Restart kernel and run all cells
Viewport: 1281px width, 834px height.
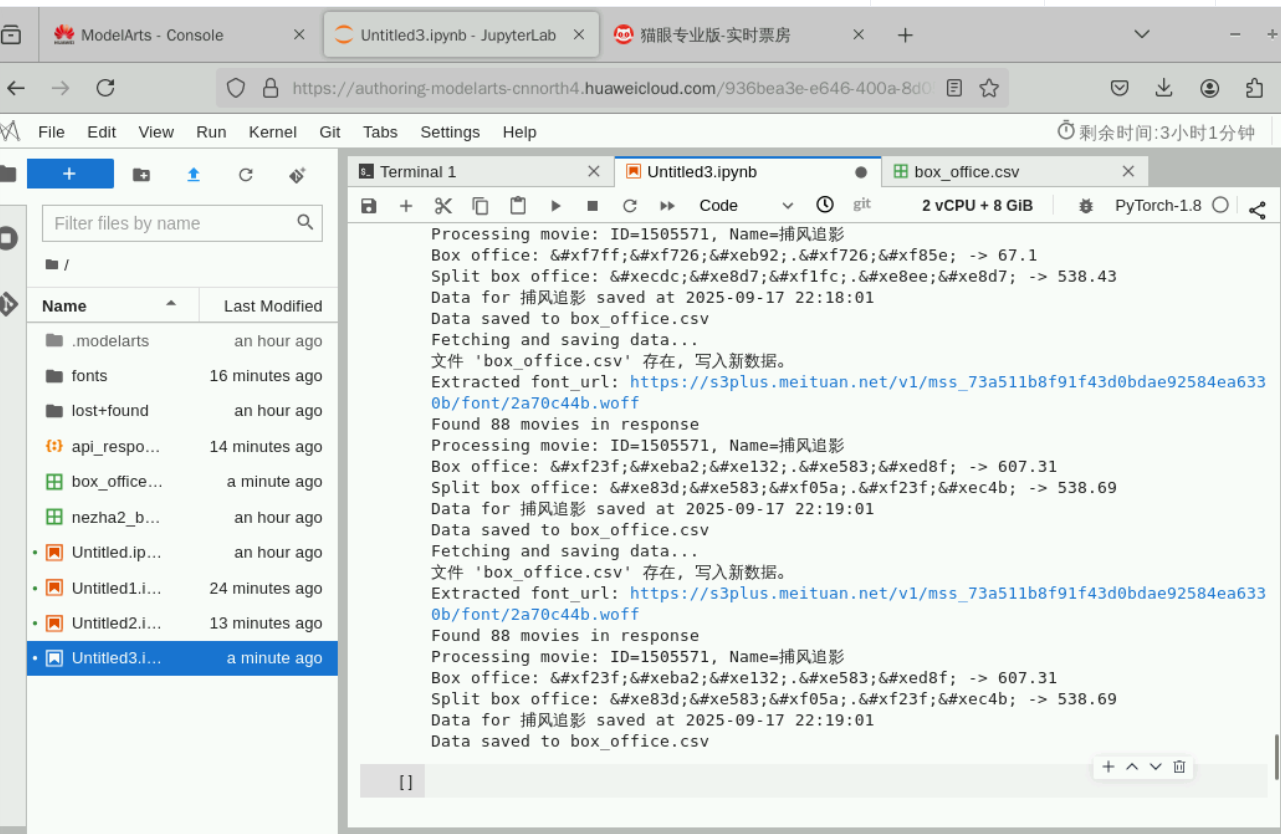point(667,206)
